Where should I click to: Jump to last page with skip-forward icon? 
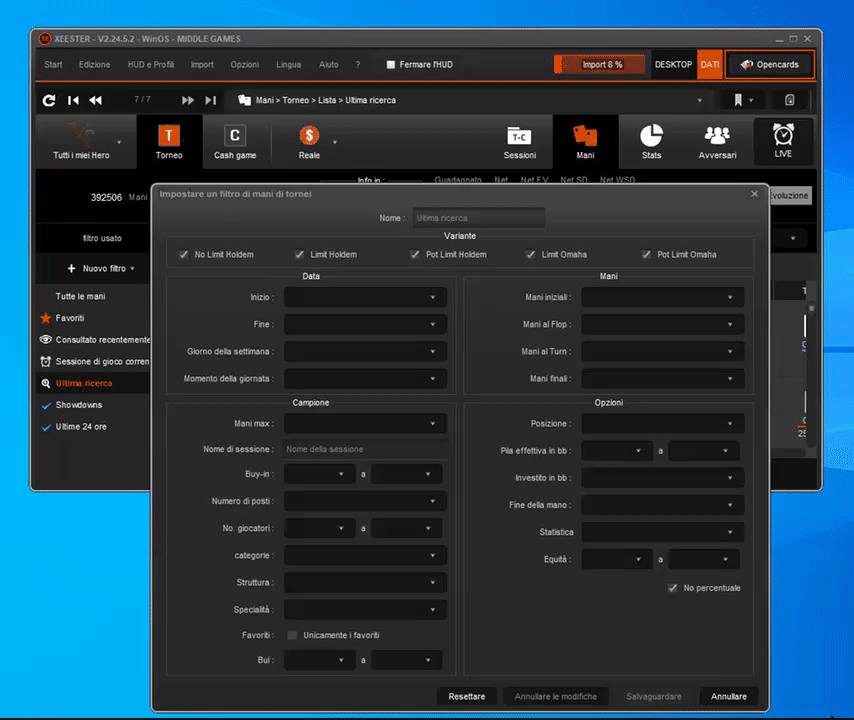(x=211, y=100)
